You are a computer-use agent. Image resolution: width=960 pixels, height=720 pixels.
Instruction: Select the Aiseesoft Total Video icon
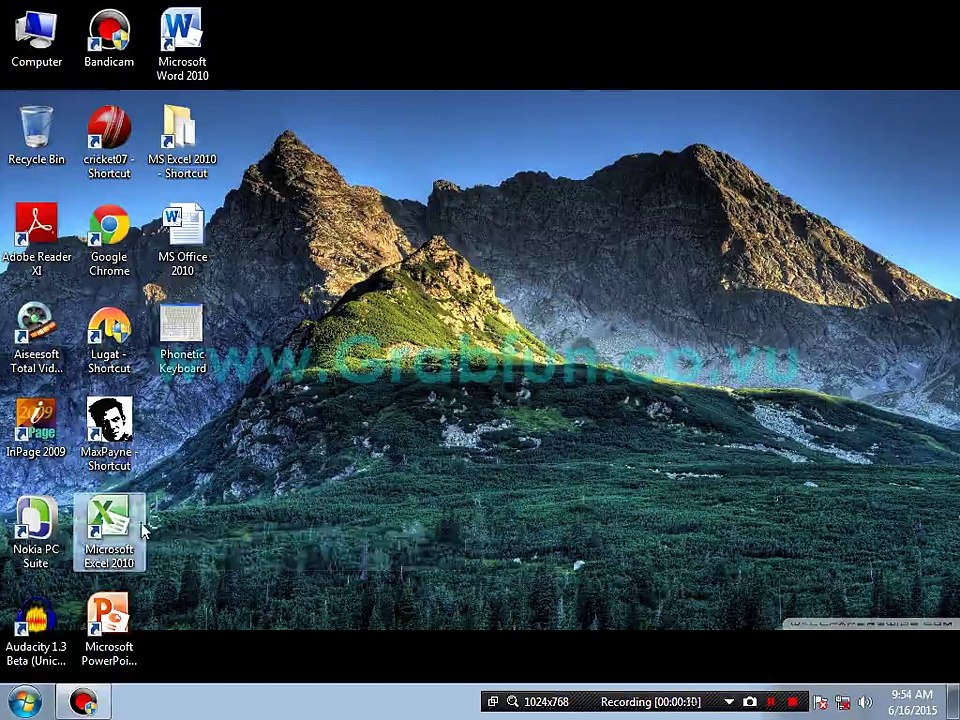click(36, 337)
